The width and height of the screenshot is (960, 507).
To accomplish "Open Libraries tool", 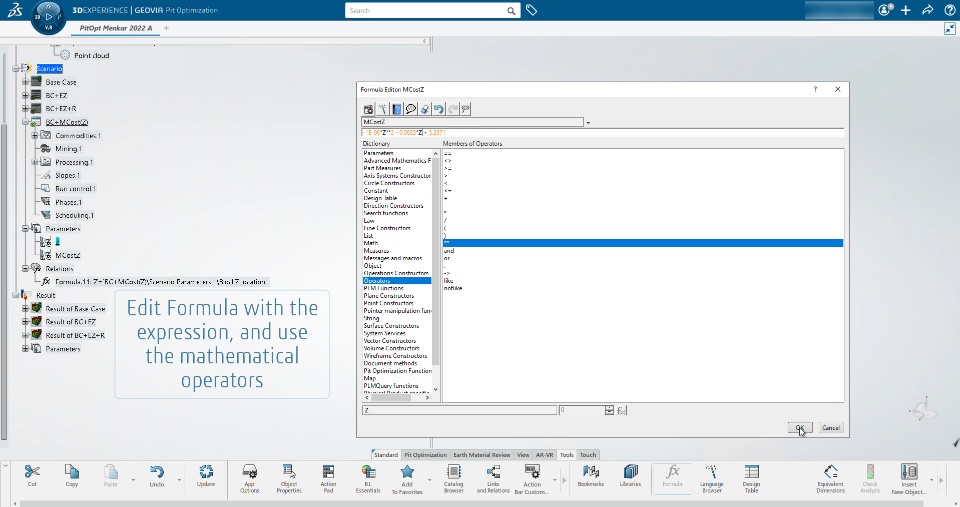I will tap(630, 475).
